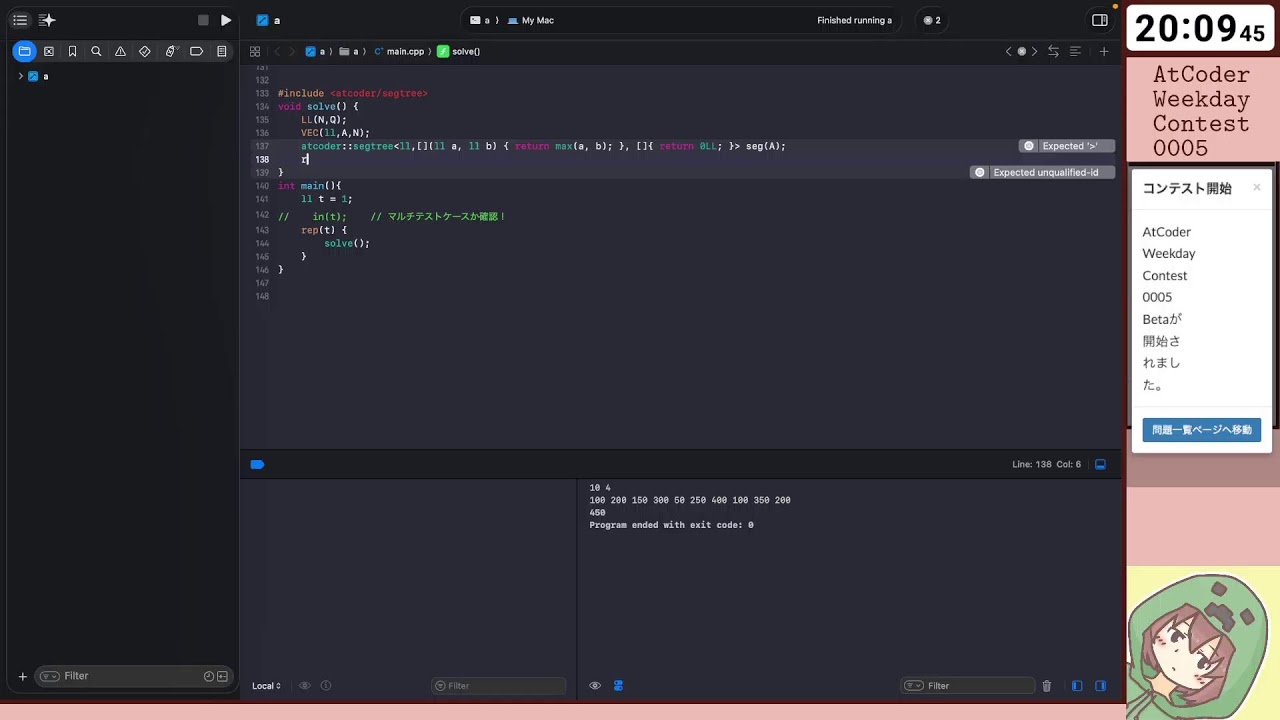The width and height of the screenshot is (1280, 720).
Task: Go back in editor history
Action: click(277, 51)
